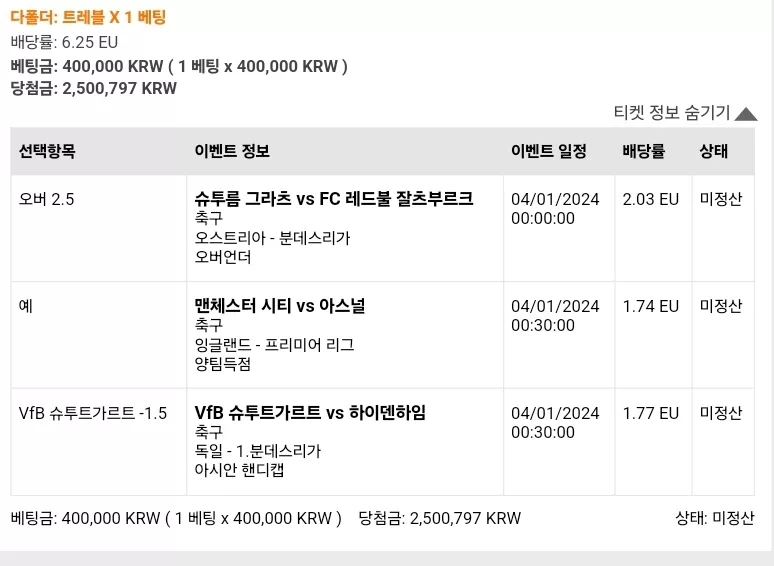Viewport: 774px width, 566px height.
Task: Click the '상태' column header
Action: (x=713, y=151)
